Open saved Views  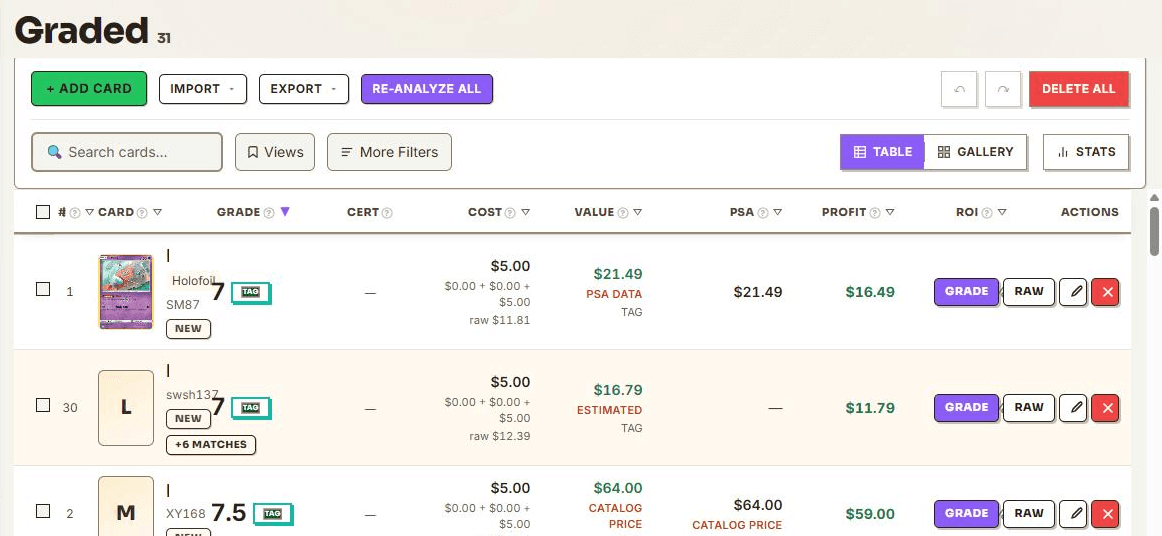275,152
